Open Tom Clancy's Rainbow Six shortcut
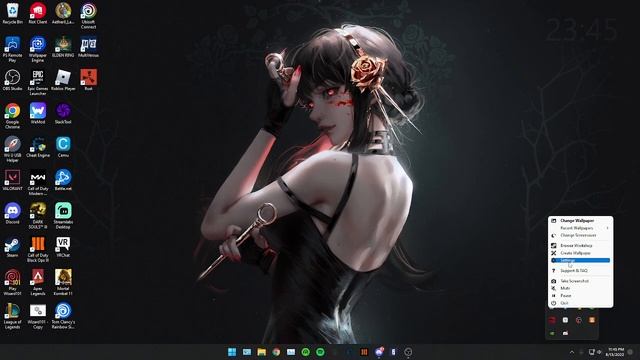Viewport: 640px width, 360px height. point(63,316)
